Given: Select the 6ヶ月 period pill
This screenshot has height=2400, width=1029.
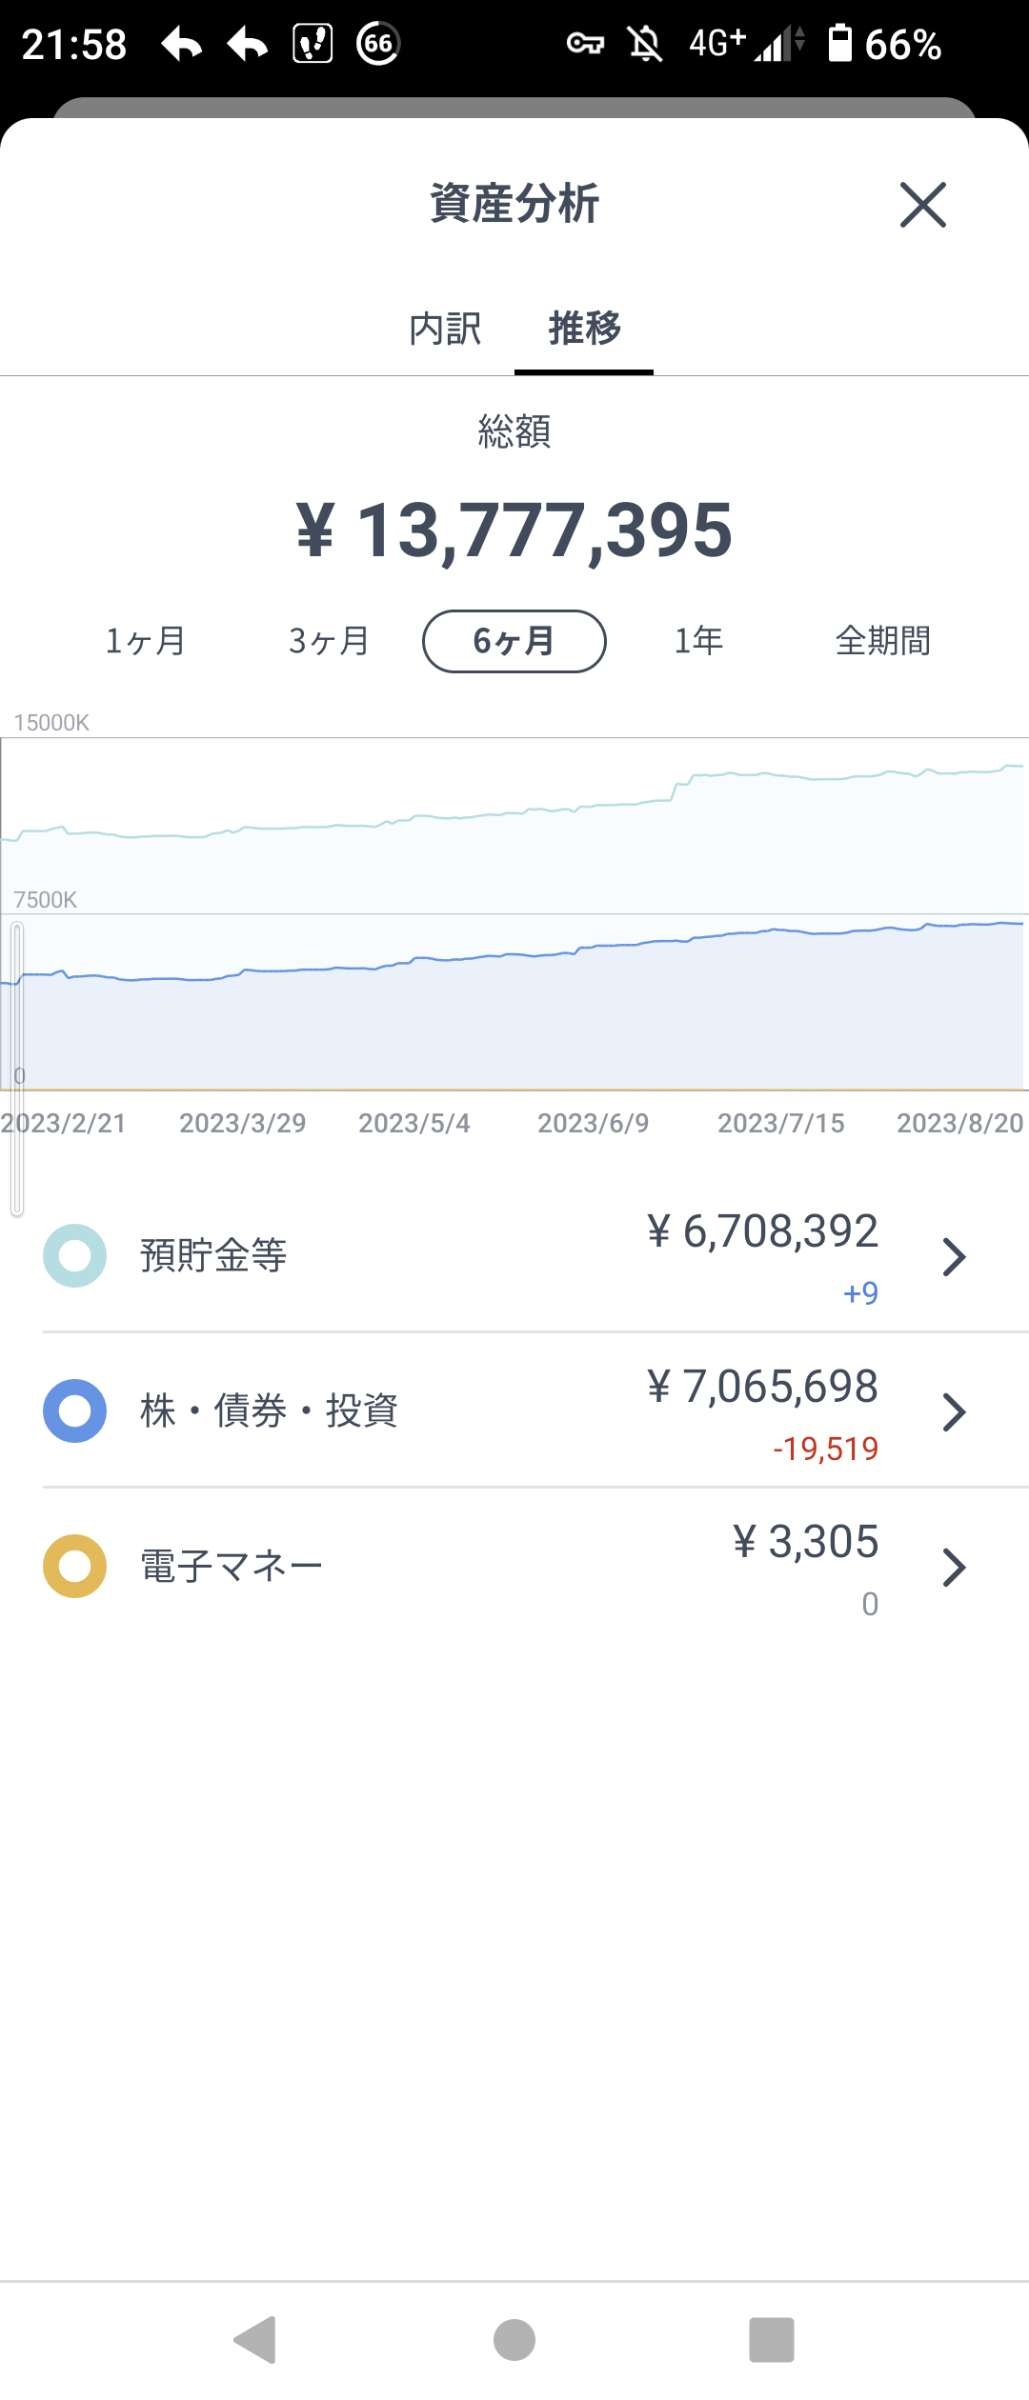Looking at the screenshot, I should tap(514, 641).
